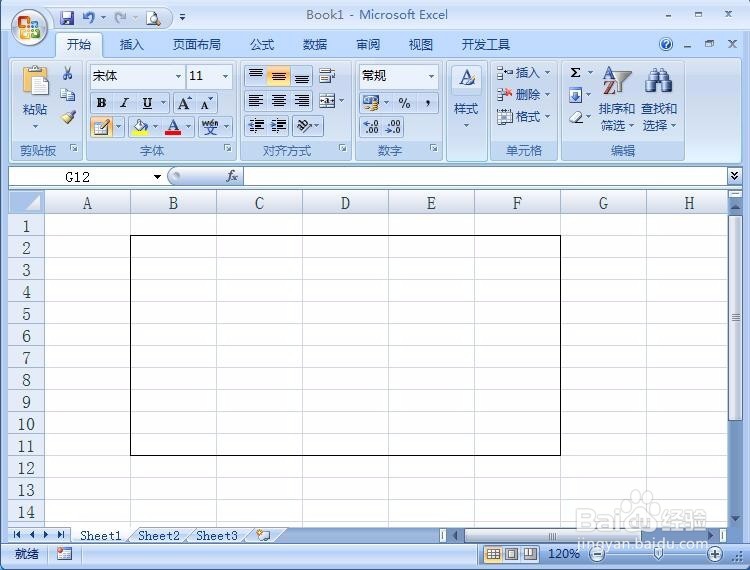750x570 pixels.
Task: Open the 字体 dialog launcher
Action: [x=228, y=148]
